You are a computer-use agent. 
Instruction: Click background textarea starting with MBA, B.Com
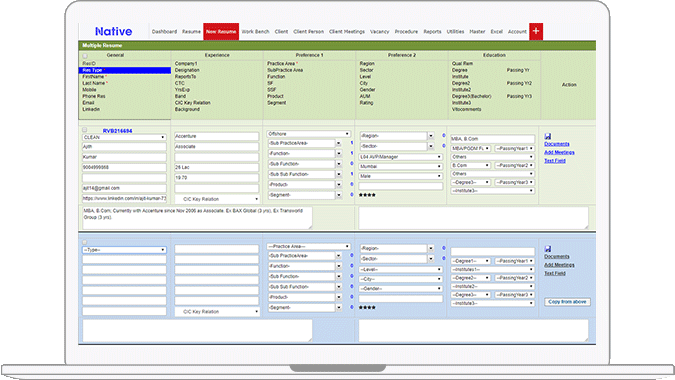tap(198, 217)
